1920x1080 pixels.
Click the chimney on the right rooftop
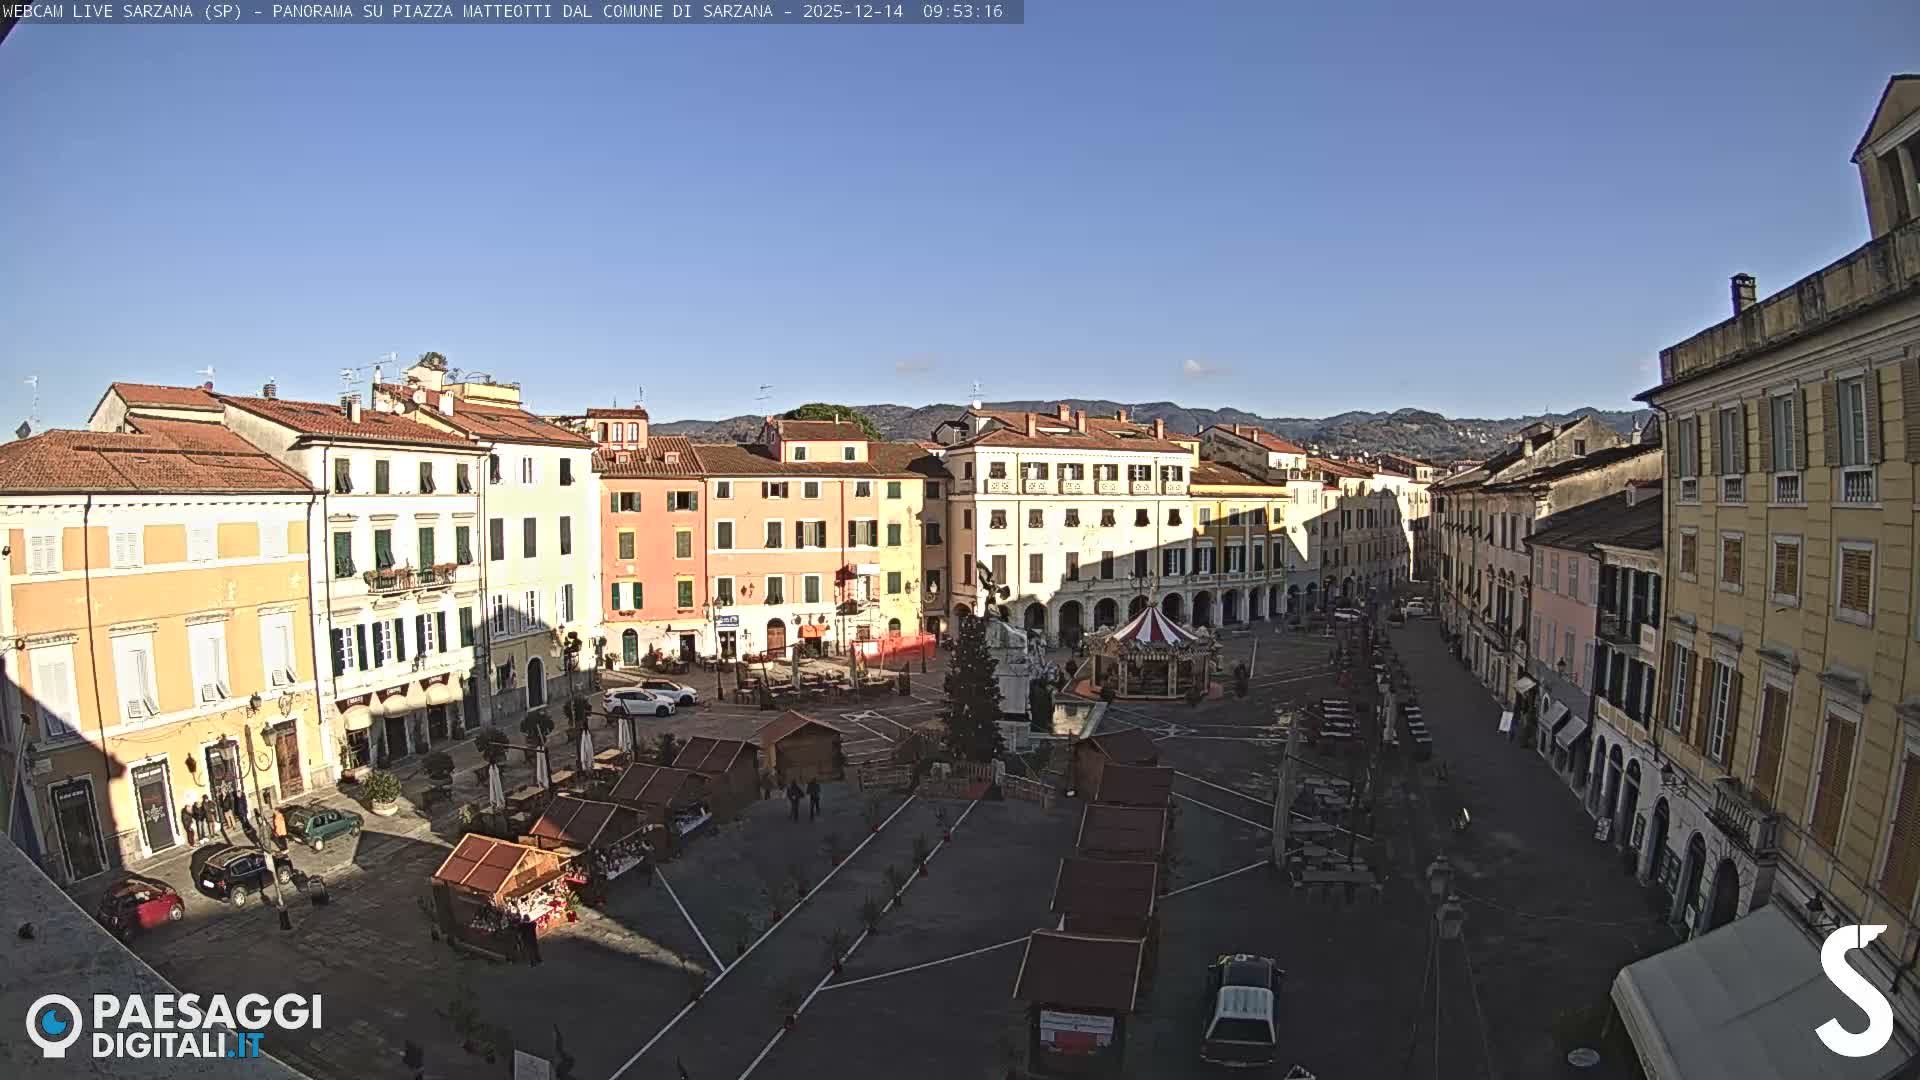[x=1742, y=293]
